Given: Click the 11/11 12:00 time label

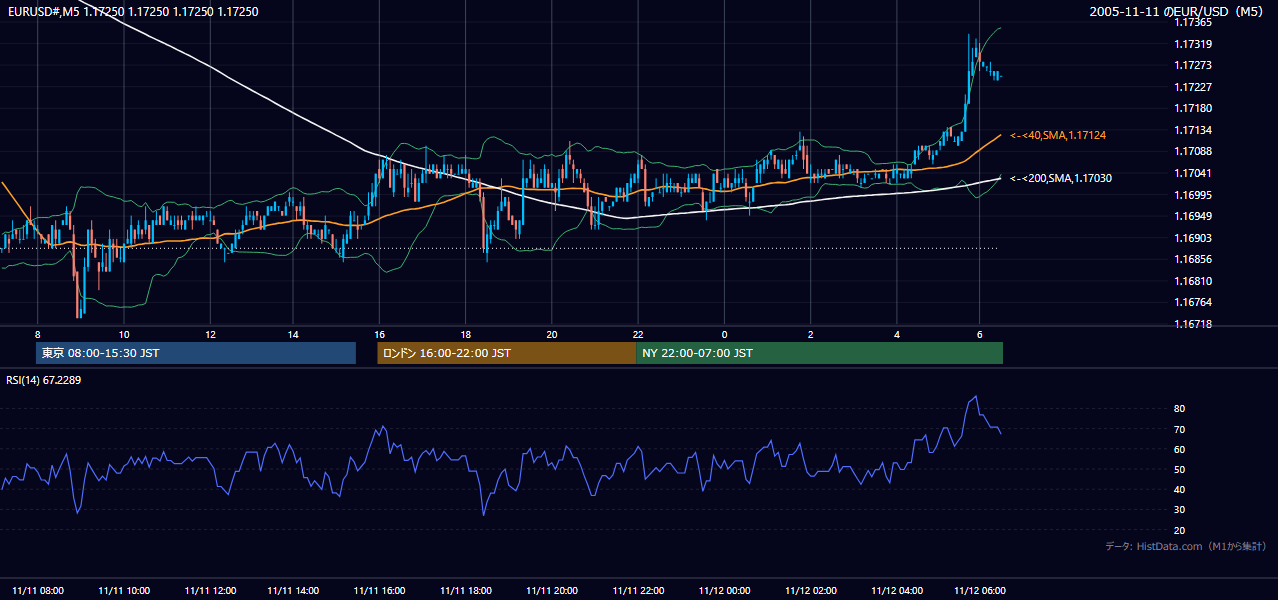Looking at the screenshot, I should pyautogui.click(x=210, y=590).
